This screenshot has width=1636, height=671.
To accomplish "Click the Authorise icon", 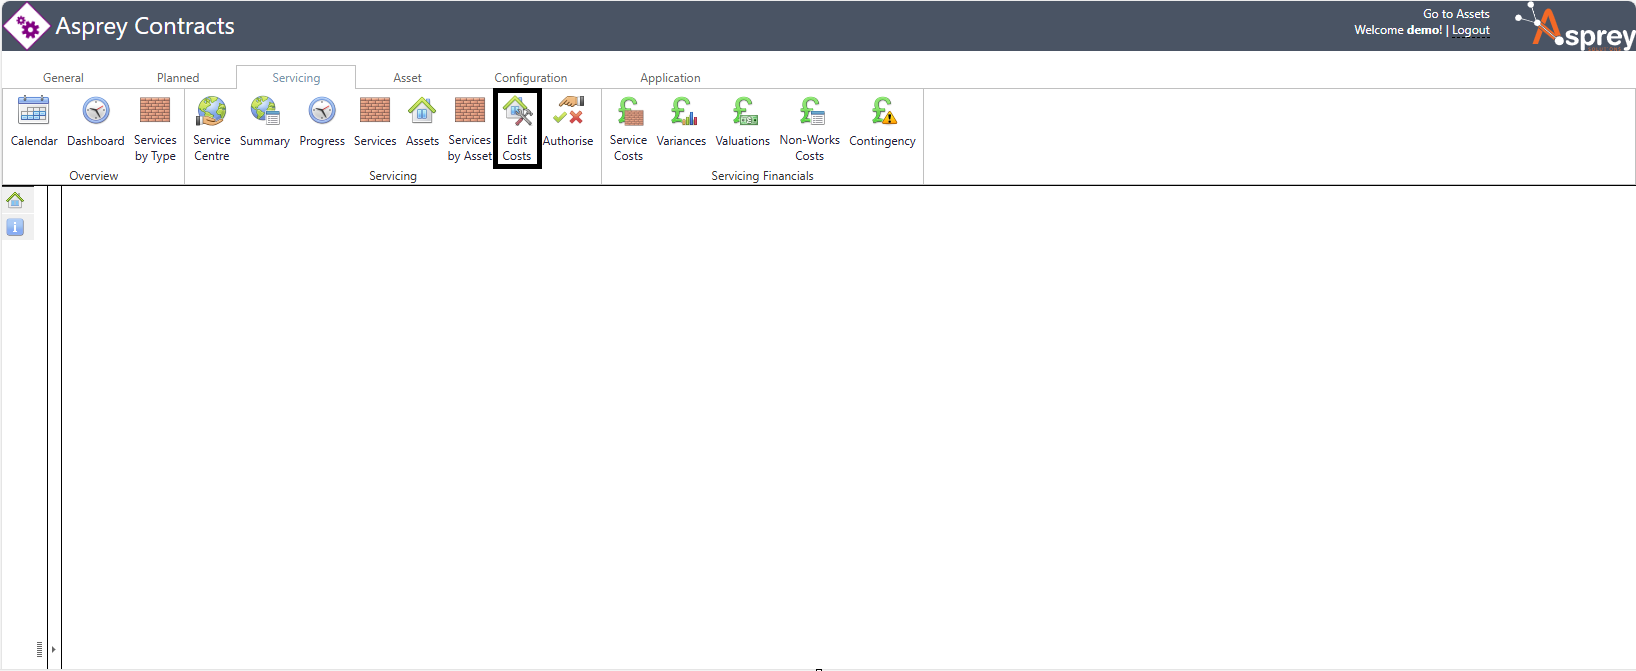I will tap(568, 111).
